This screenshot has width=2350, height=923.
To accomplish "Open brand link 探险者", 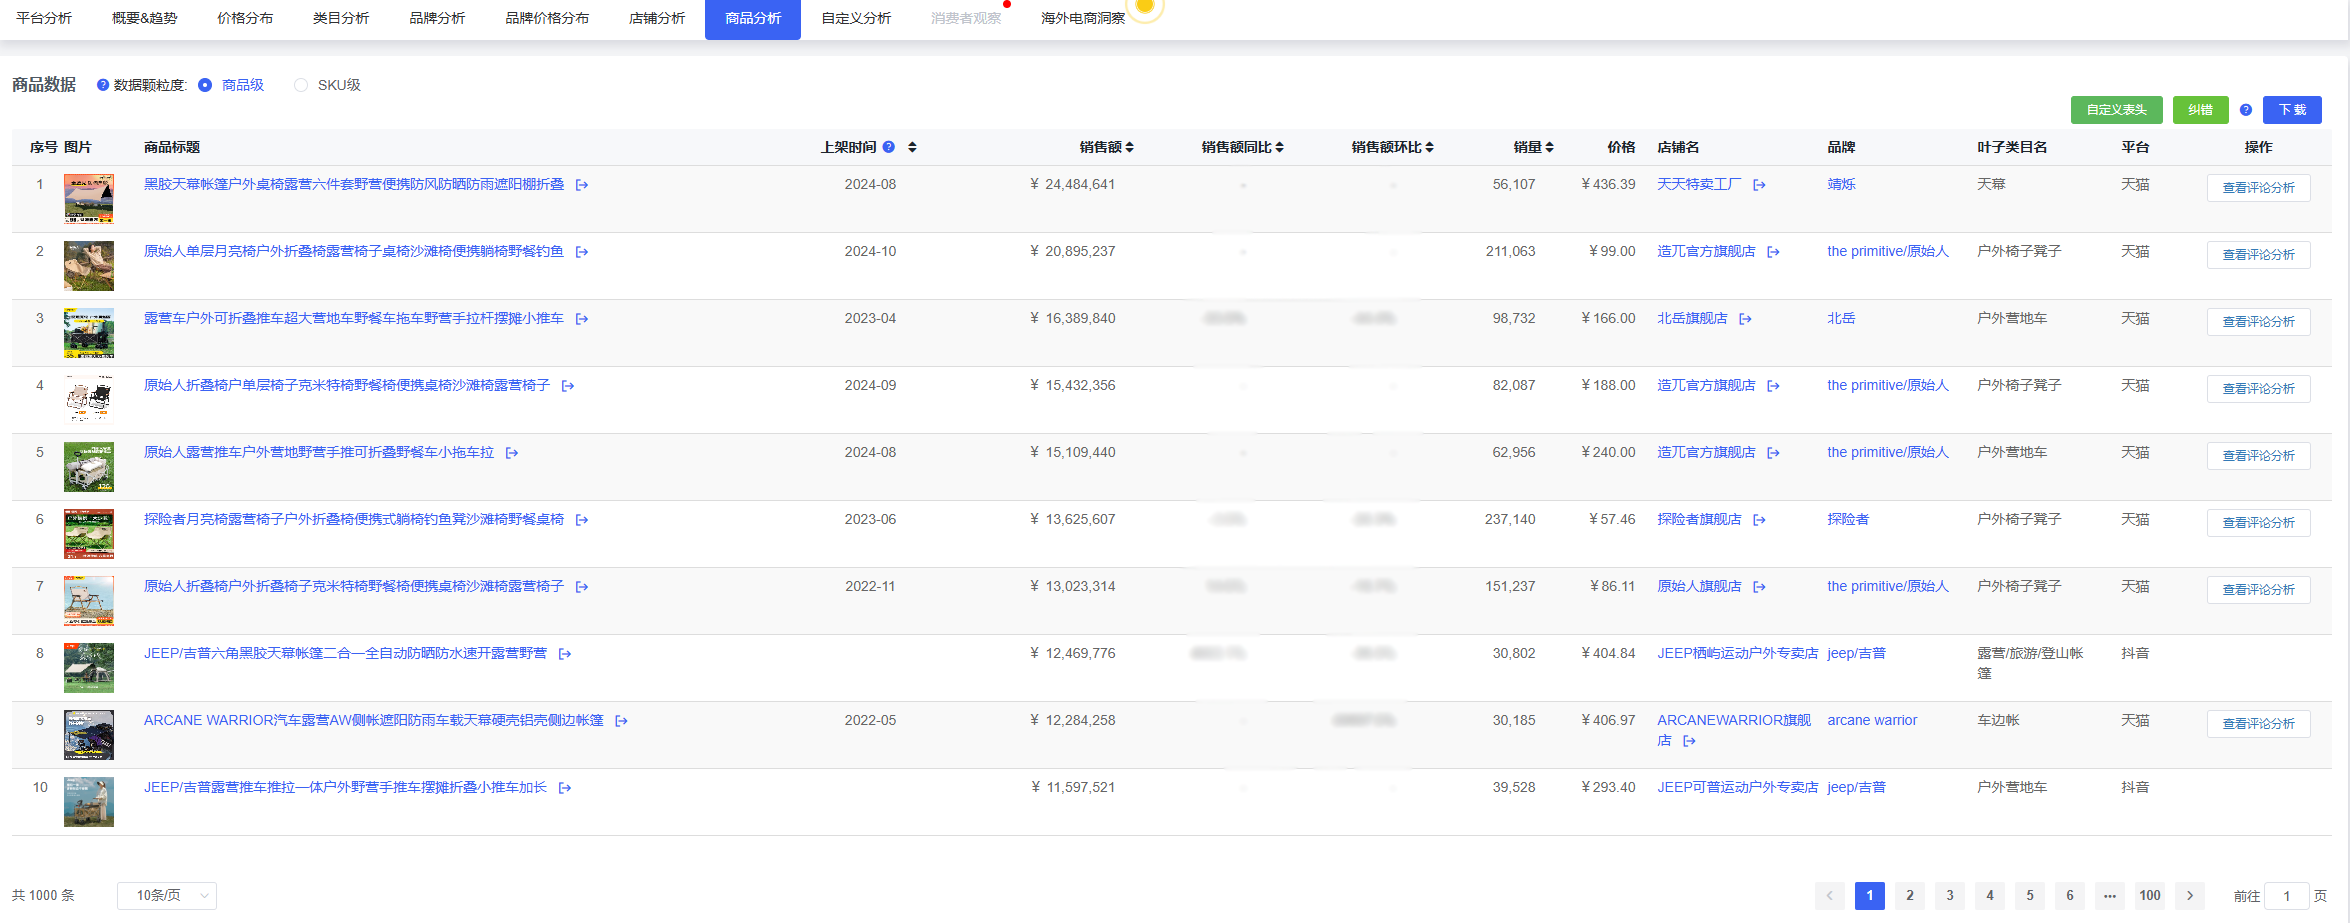I will (1848, 520).
